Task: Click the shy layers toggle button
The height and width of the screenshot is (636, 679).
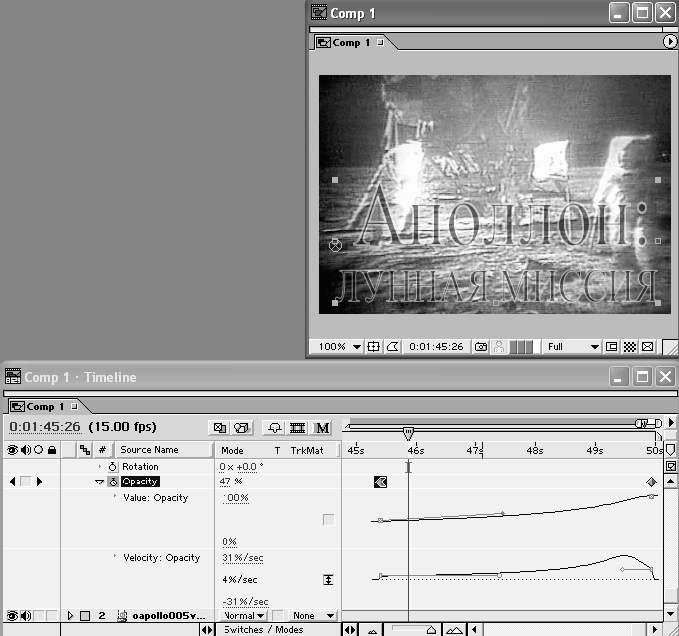Action: 272,428
